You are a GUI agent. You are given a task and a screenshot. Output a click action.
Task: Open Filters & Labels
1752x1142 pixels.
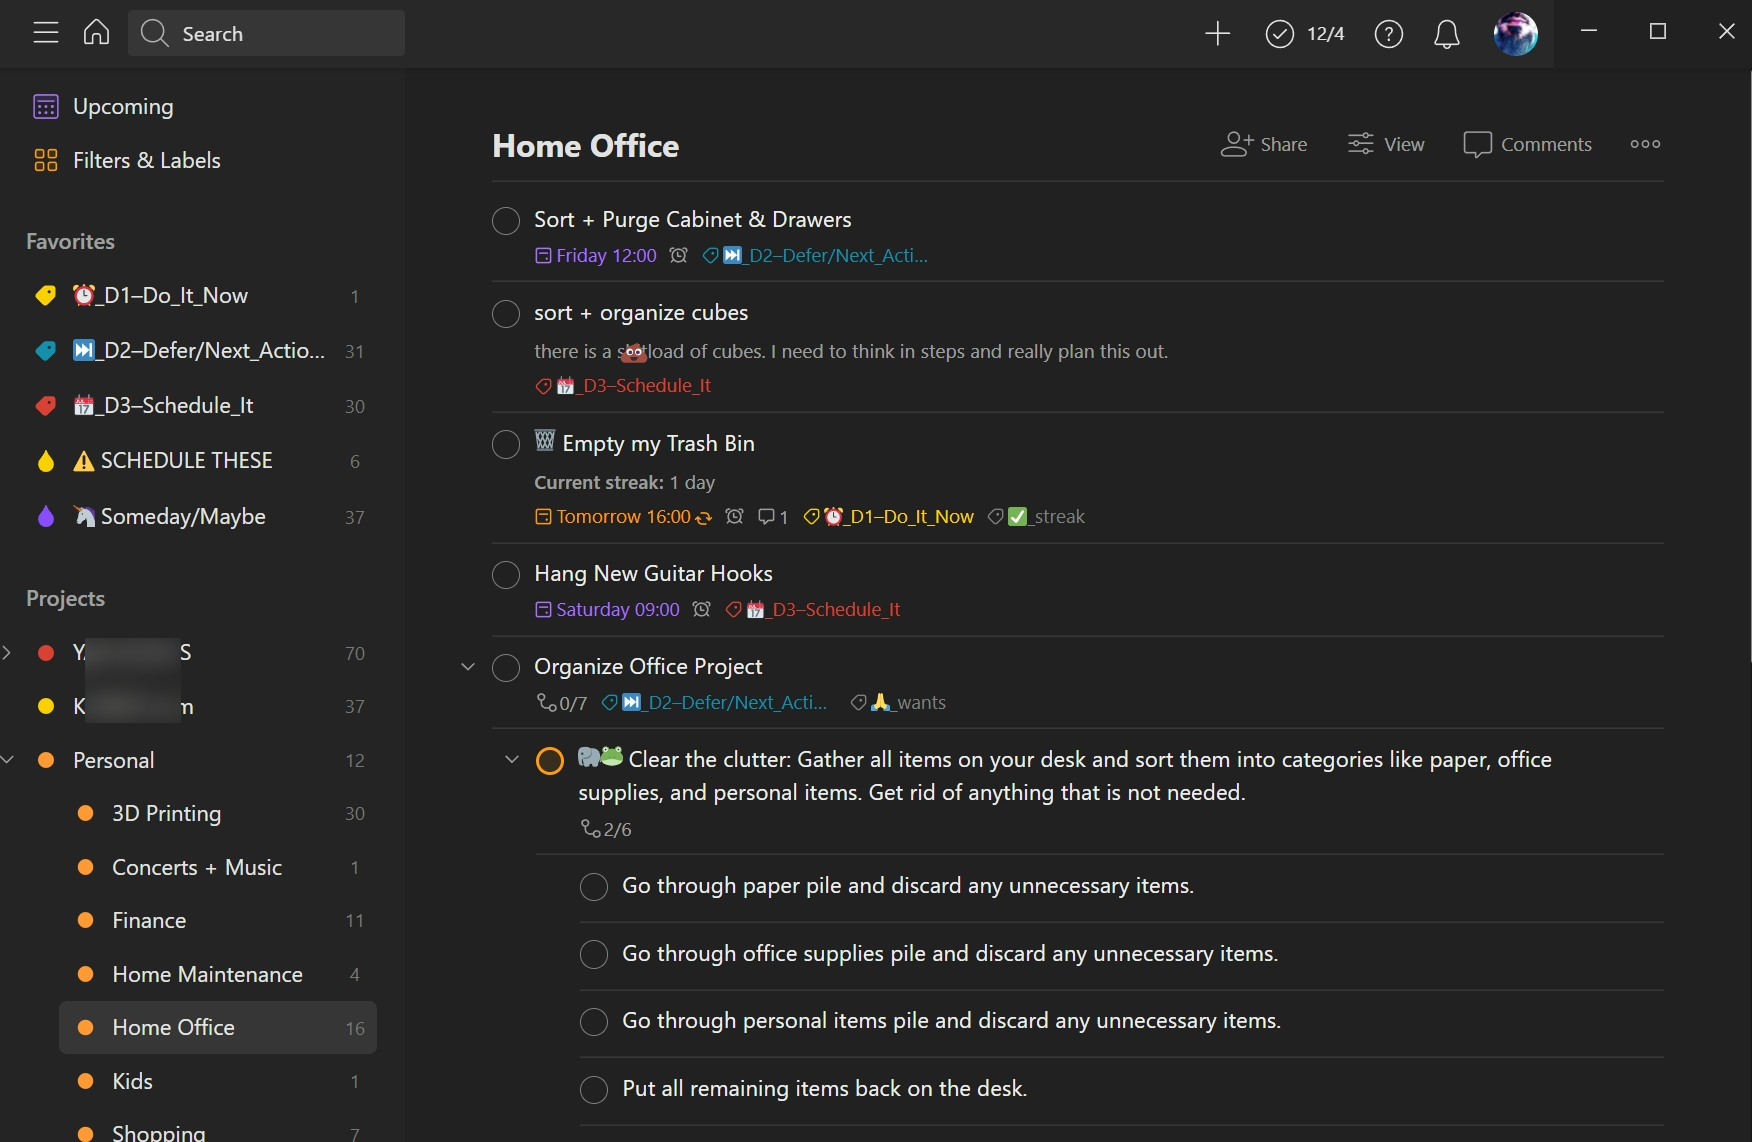[x=146, y=160]
